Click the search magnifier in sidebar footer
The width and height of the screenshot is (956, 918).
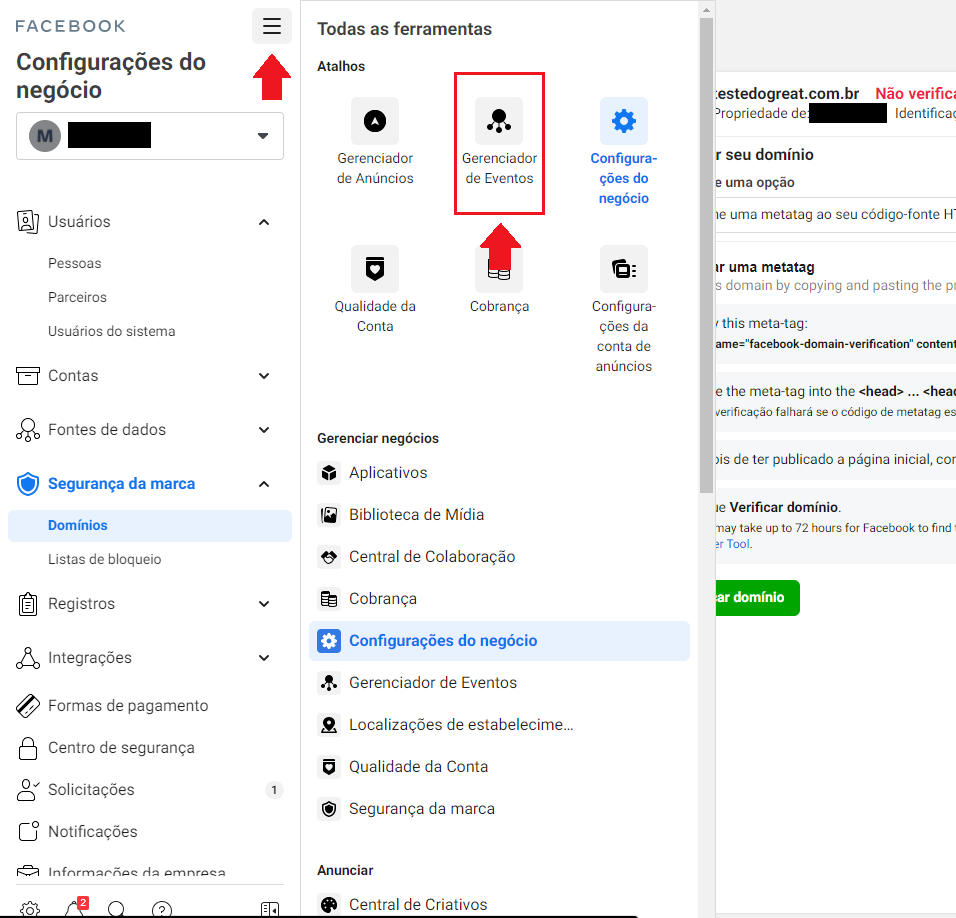pos(116,909)
